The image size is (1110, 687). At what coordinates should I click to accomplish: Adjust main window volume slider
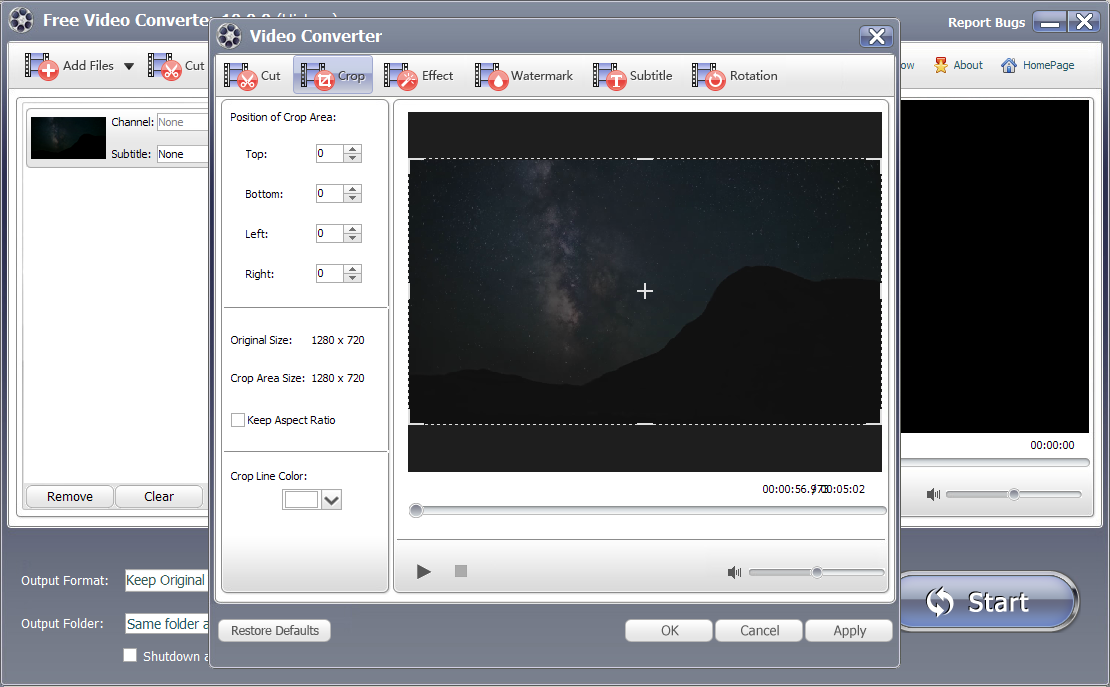tap(1014, 494)
